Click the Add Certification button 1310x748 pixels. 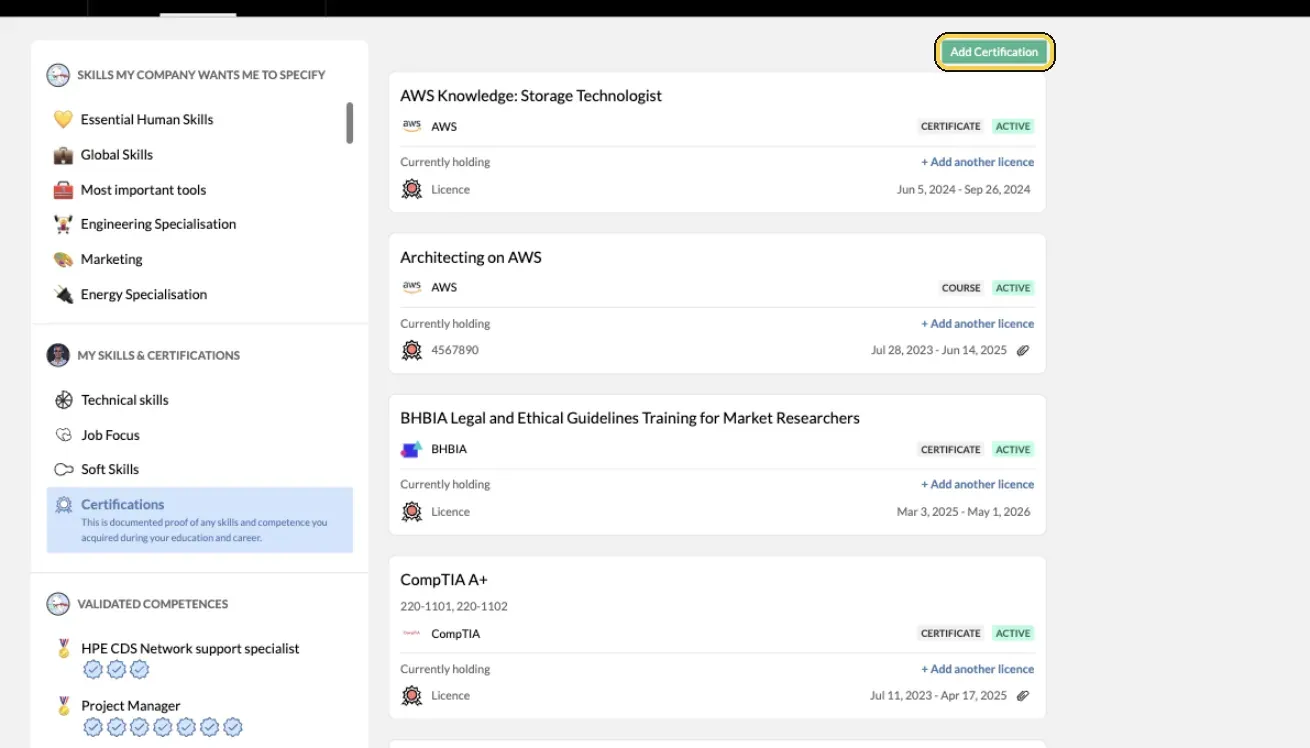tap(994, 52)
